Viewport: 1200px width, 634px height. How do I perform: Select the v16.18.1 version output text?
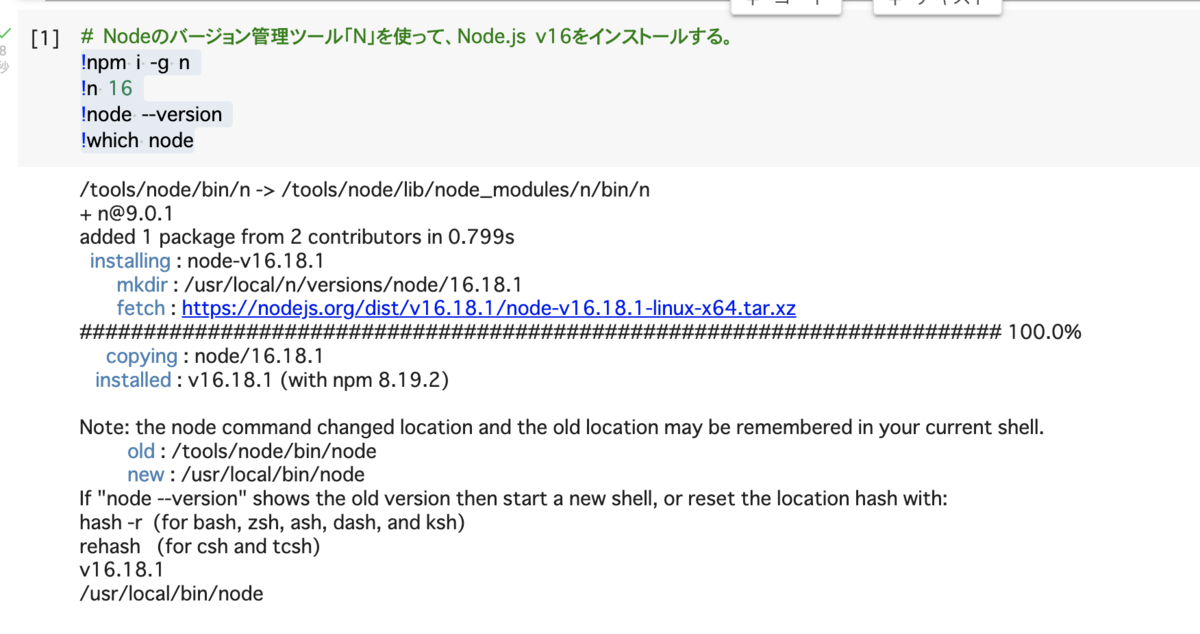click(x=110, y=569)
